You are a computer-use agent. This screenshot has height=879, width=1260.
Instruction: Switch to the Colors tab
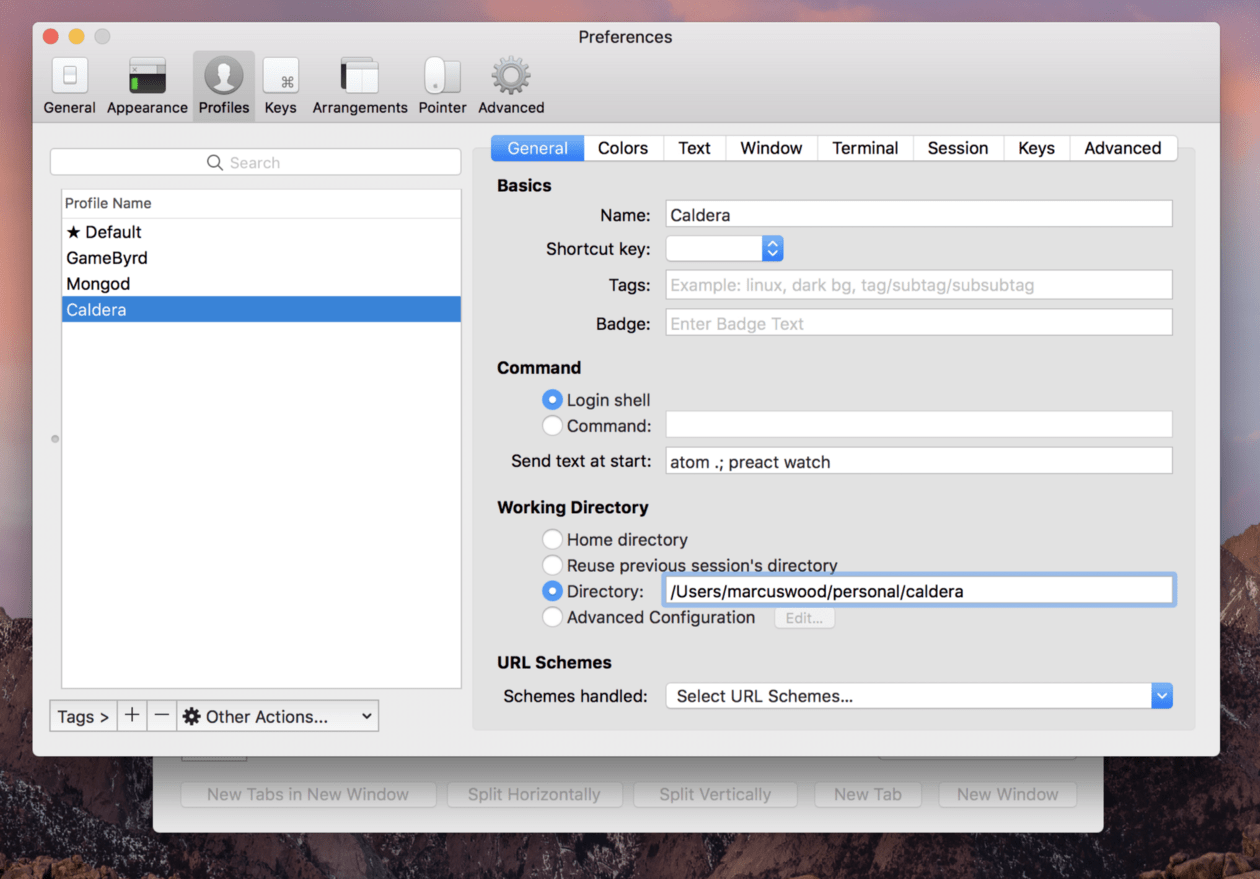(x=622, y=147)
